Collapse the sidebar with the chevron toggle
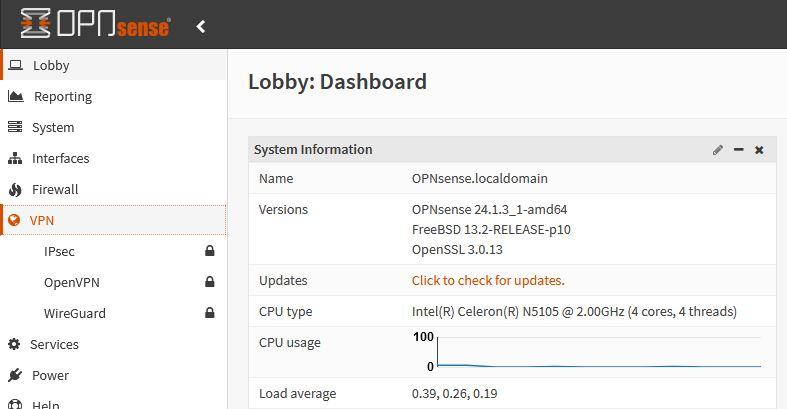 [201, 26]
